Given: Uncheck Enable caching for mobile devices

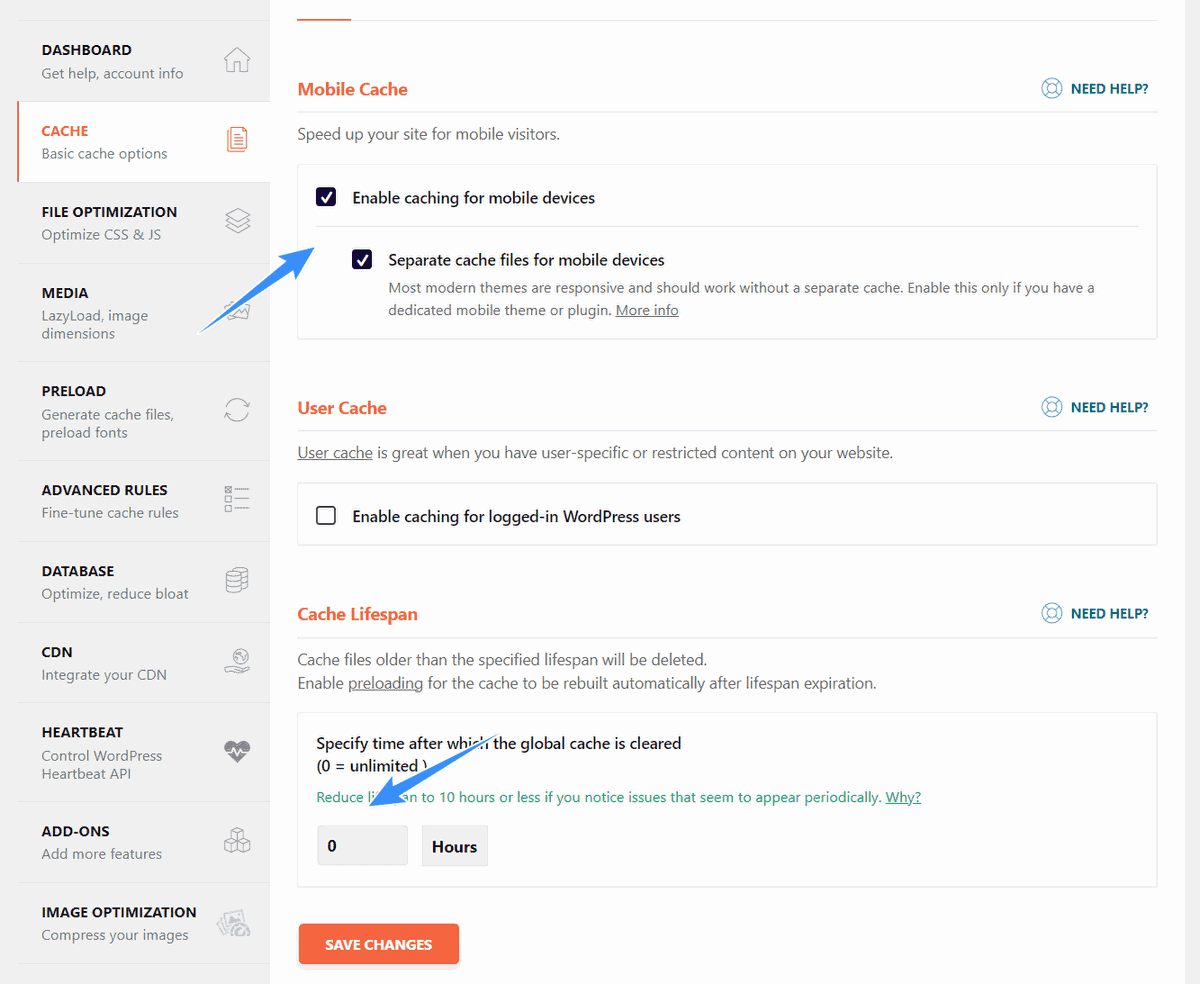Looking at the screenshot, I should coord(326,197).
